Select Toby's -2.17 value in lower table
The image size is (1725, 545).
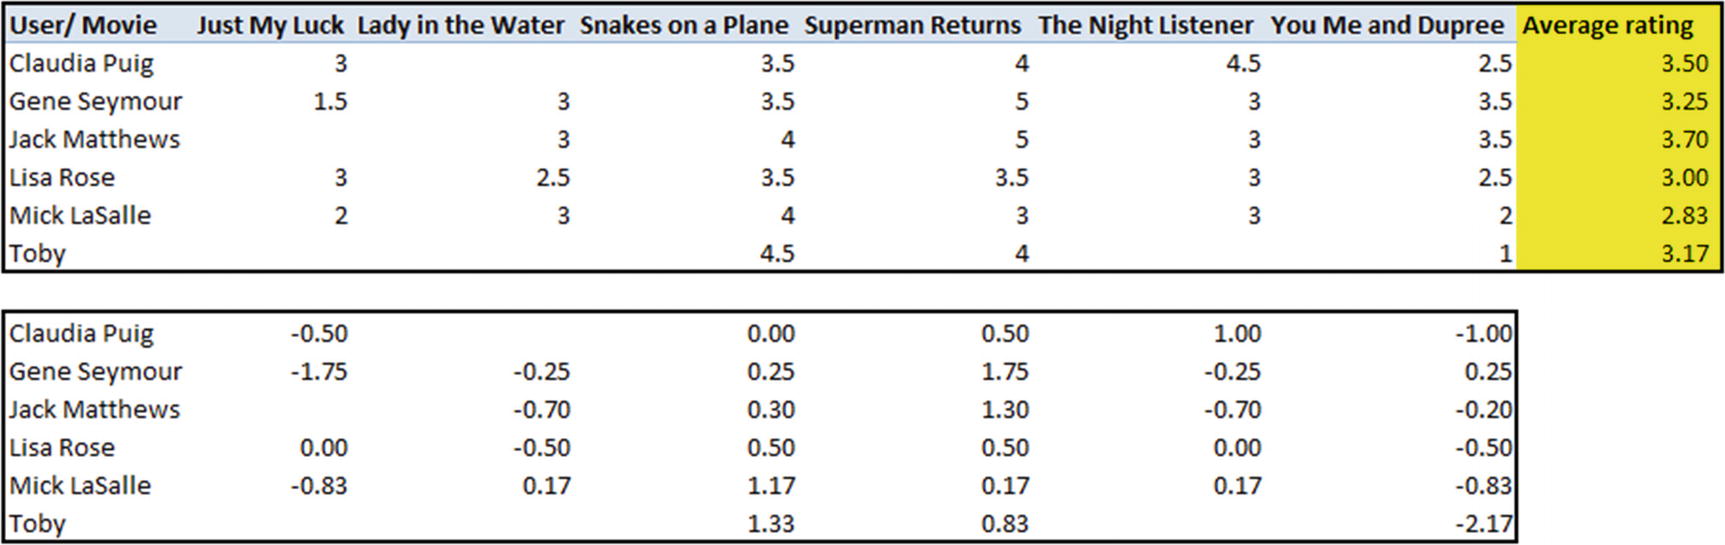[1483, 523]
